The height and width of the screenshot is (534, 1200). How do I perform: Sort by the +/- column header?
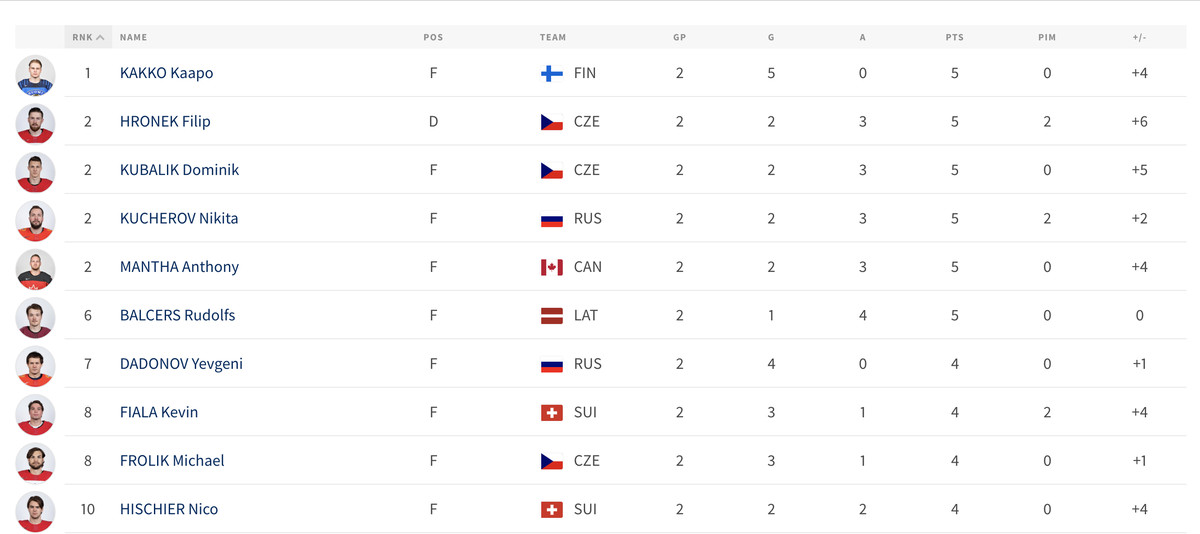pyautogui.click(x=1139, y=37)
